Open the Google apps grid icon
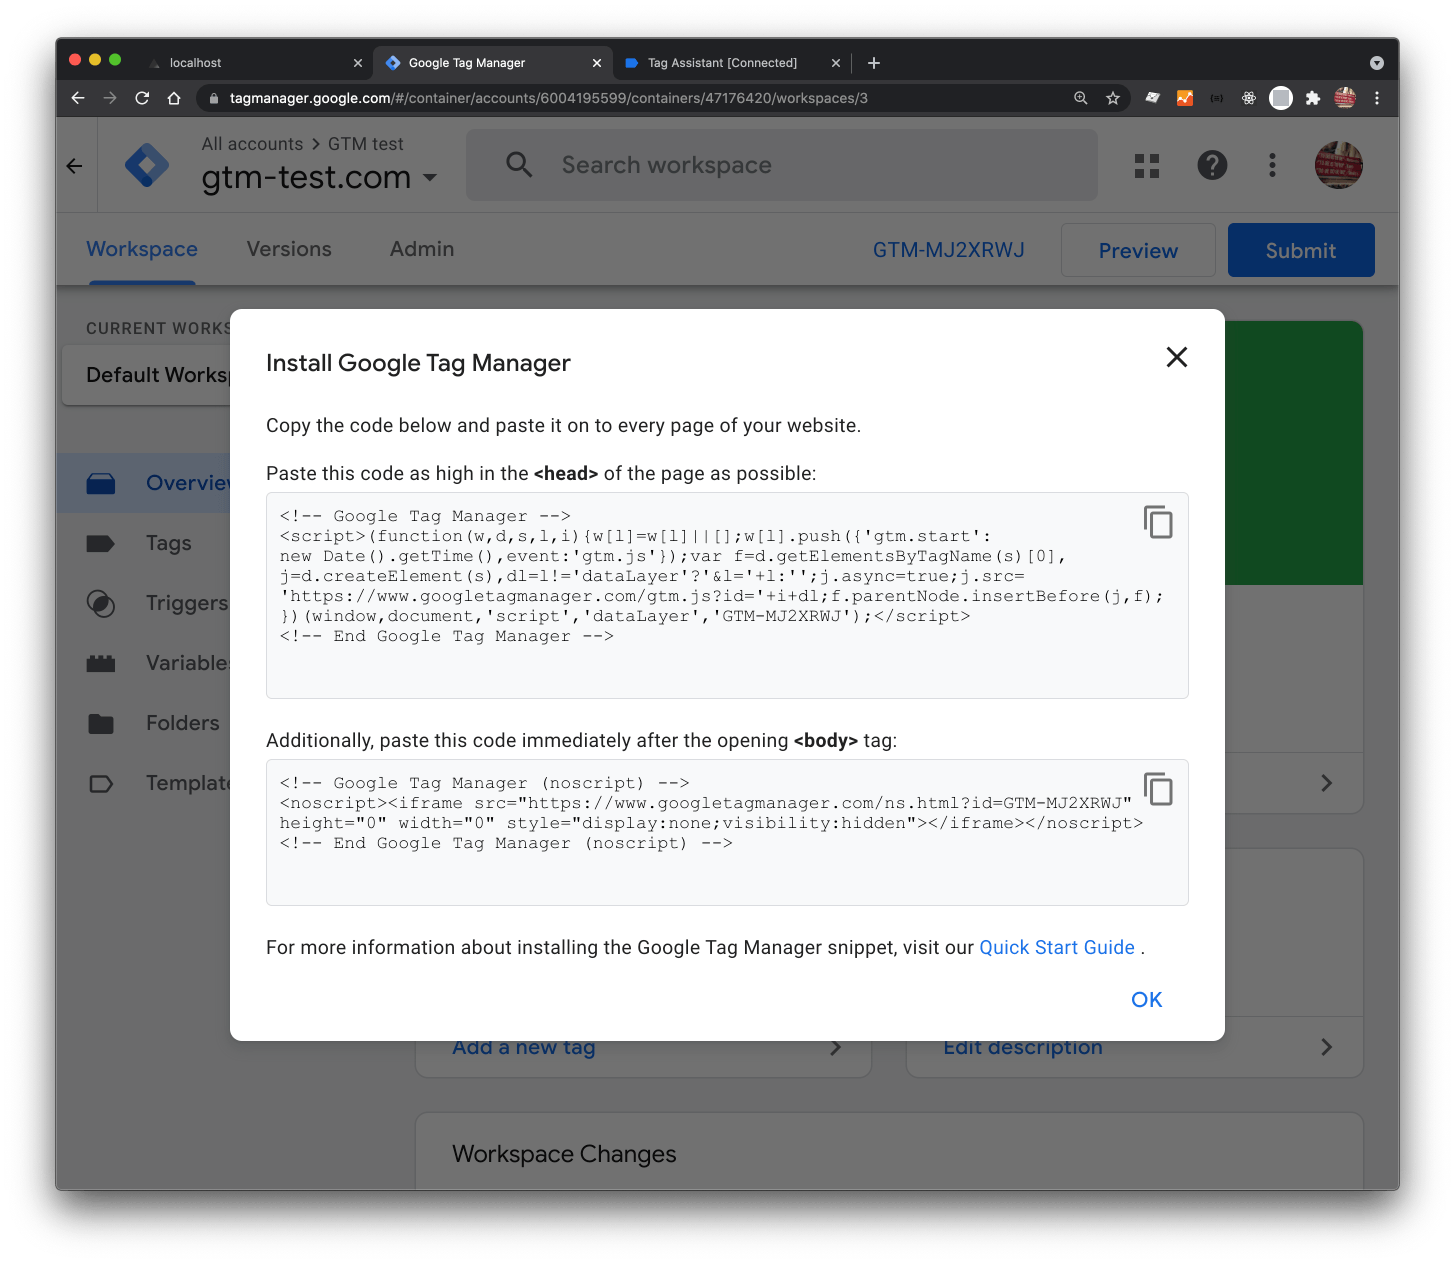The height and width of the screenshot is (1264, 1455). tap(1146, 165)
